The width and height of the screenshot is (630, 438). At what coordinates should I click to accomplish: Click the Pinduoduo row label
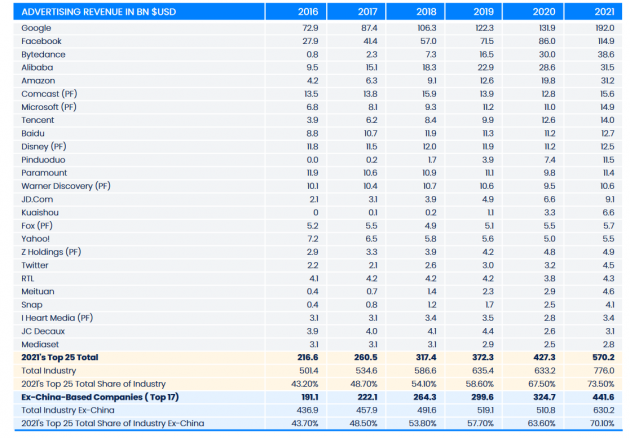coord(43,160)
